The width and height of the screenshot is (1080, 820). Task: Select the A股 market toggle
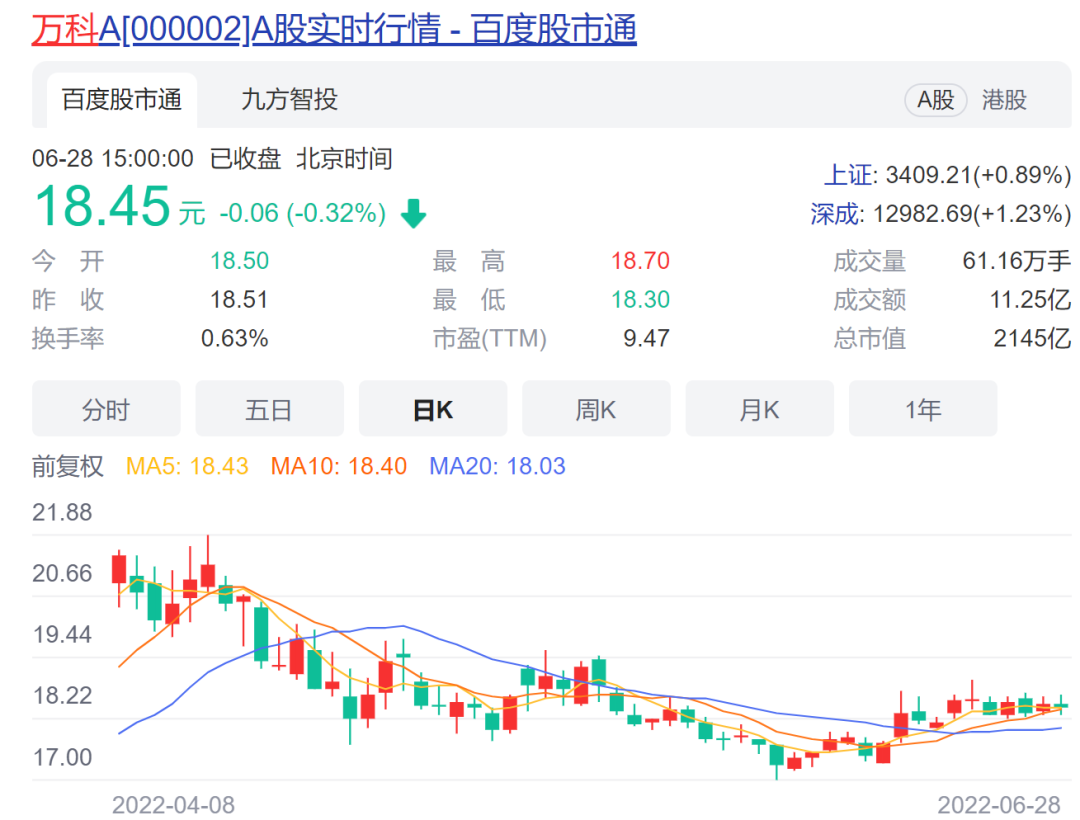pos(936,100)
